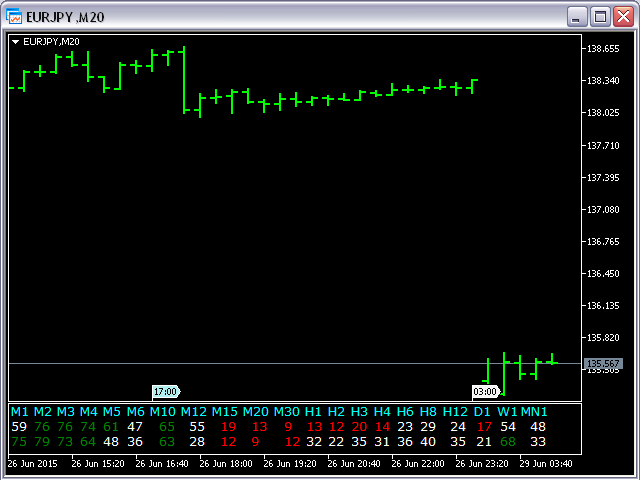
Task: Click the MN1 timeframe label
Action: coord(534,411)
